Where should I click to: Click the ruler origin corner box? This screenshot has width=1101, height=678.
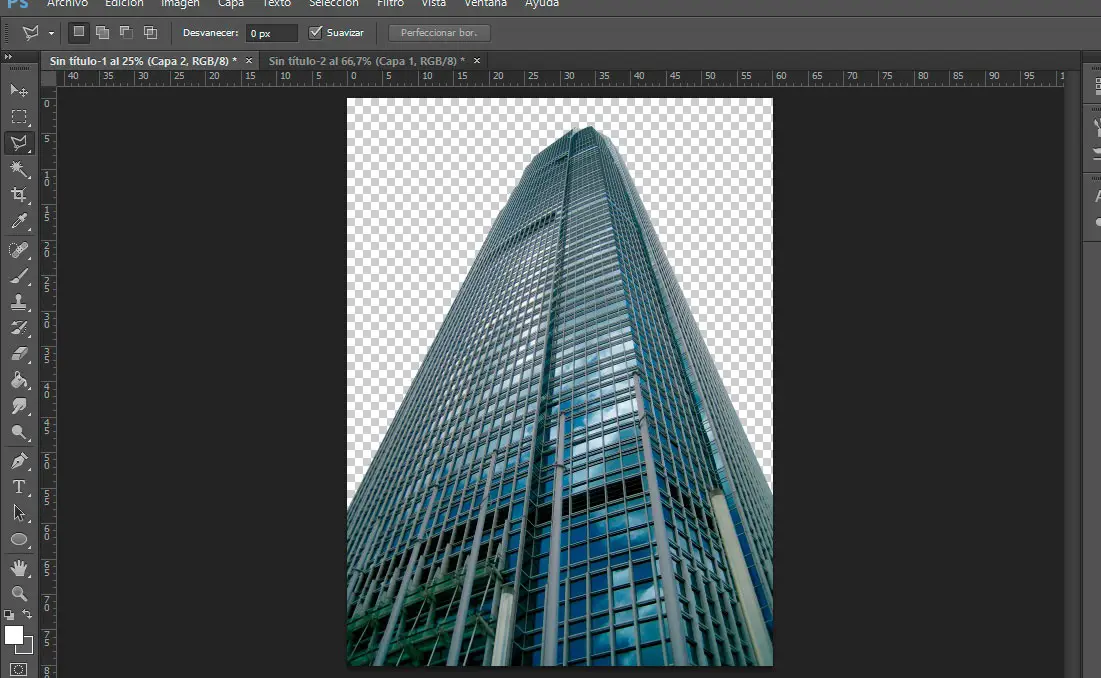tap(48, 77)
